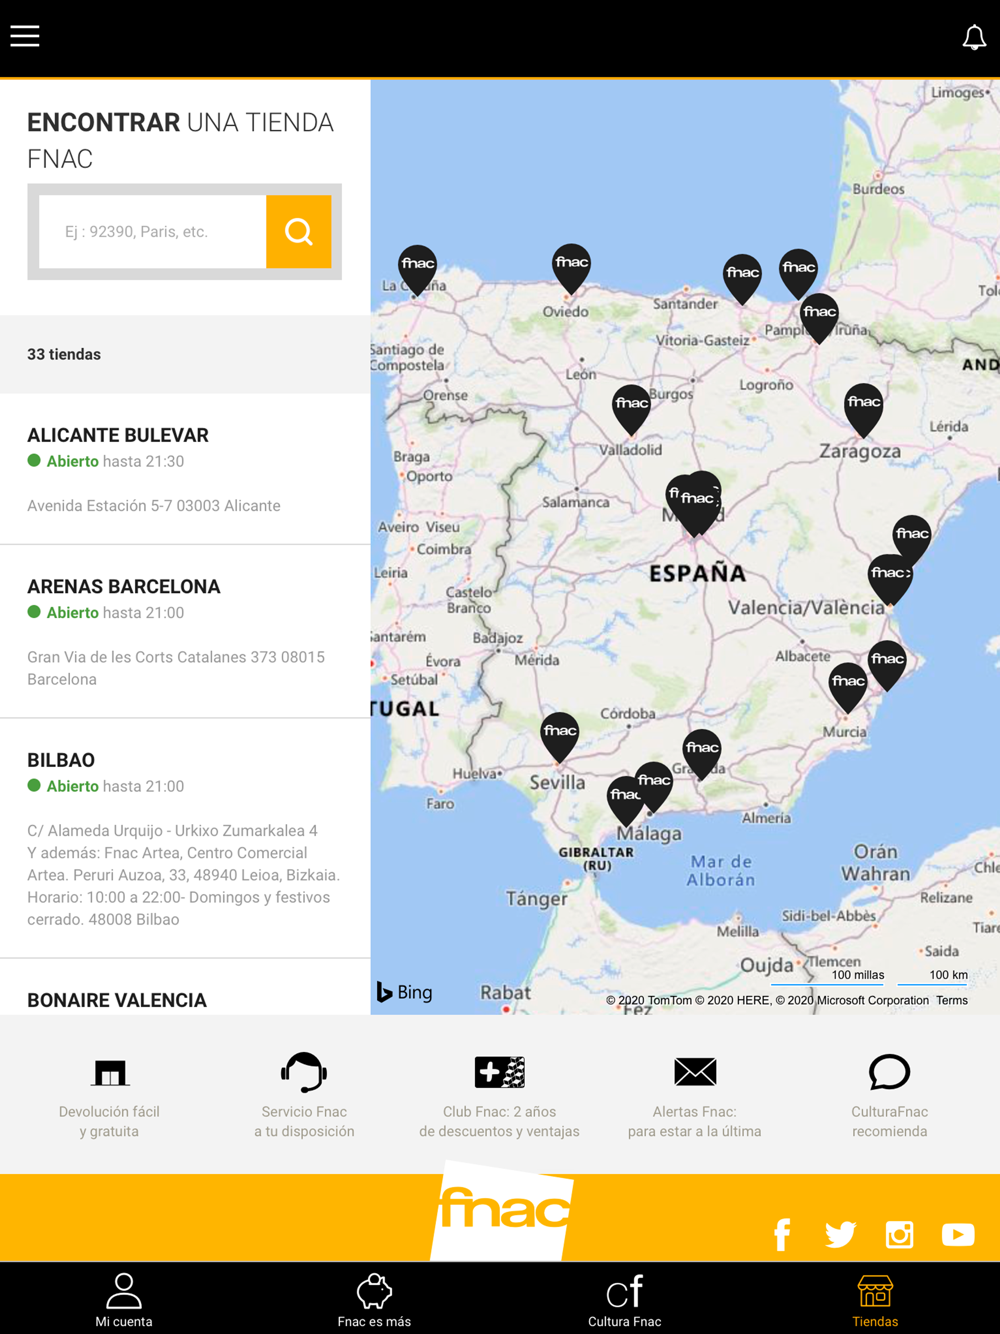Open Devolución fácil y gratuita

click(109, 1096)
